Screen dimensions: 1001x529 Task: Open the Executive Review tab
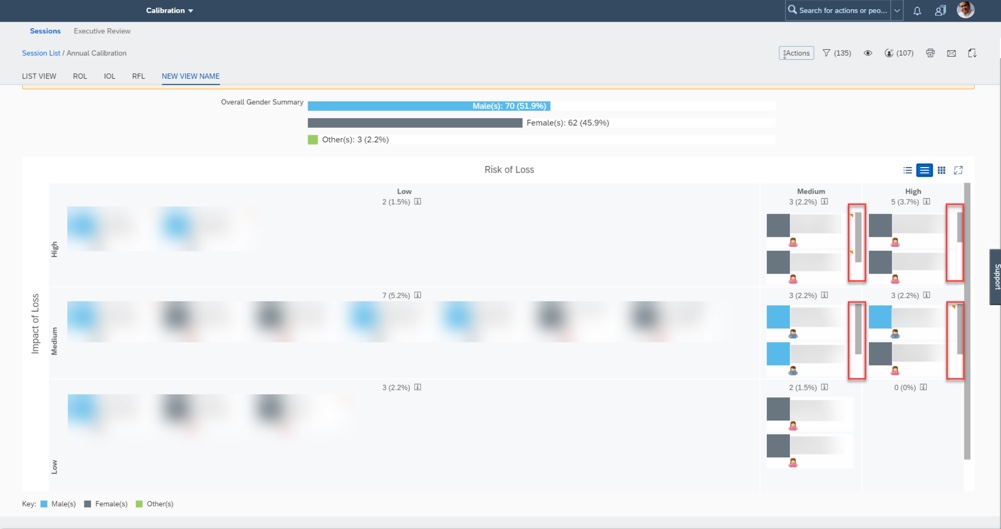[102, 31]
